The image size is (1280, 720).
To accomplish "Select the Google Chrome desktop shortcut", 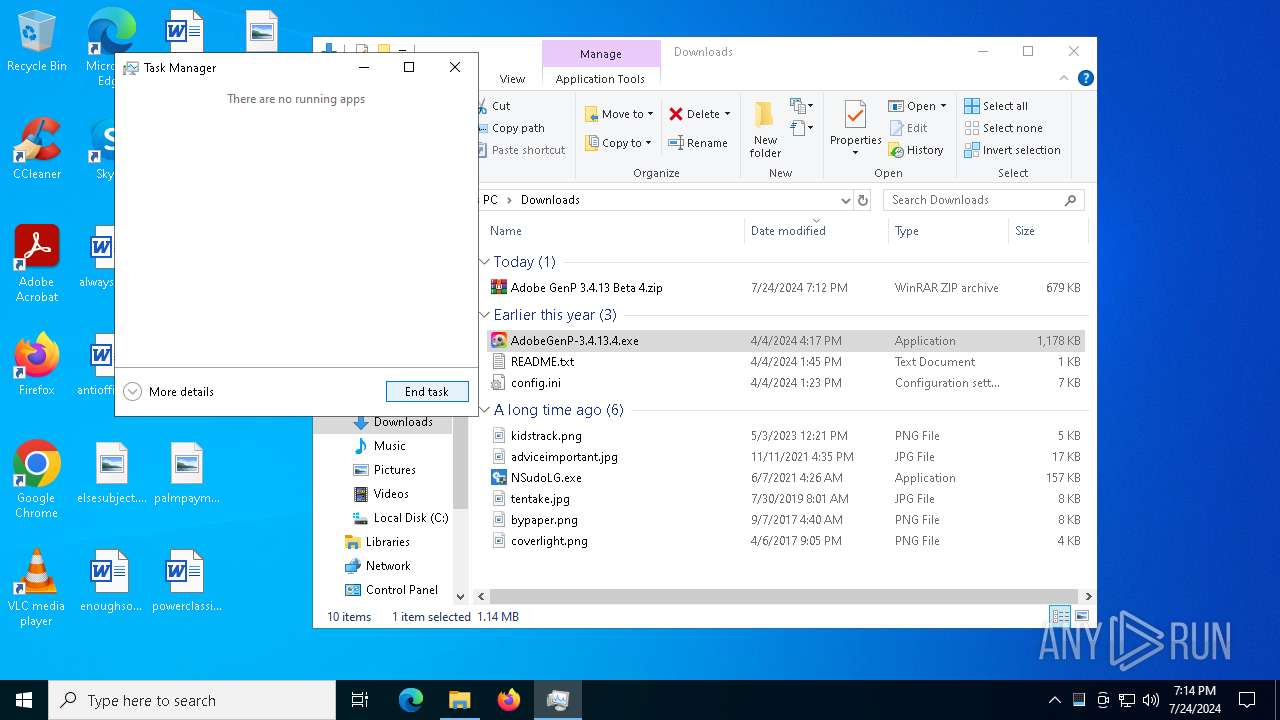I will tap(37, 480).
